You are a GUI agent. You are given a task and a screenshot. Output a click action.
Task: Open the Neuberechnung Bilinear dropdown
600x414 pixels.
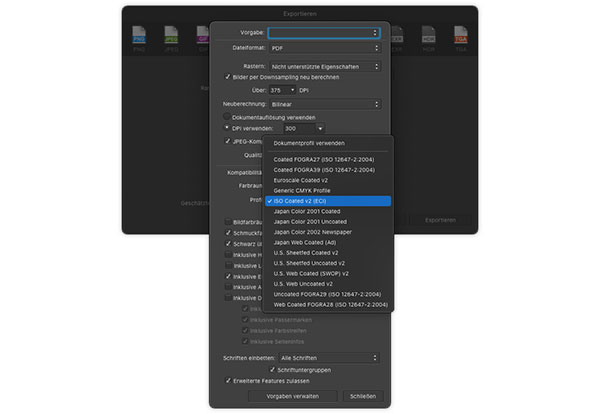(325, 104)
